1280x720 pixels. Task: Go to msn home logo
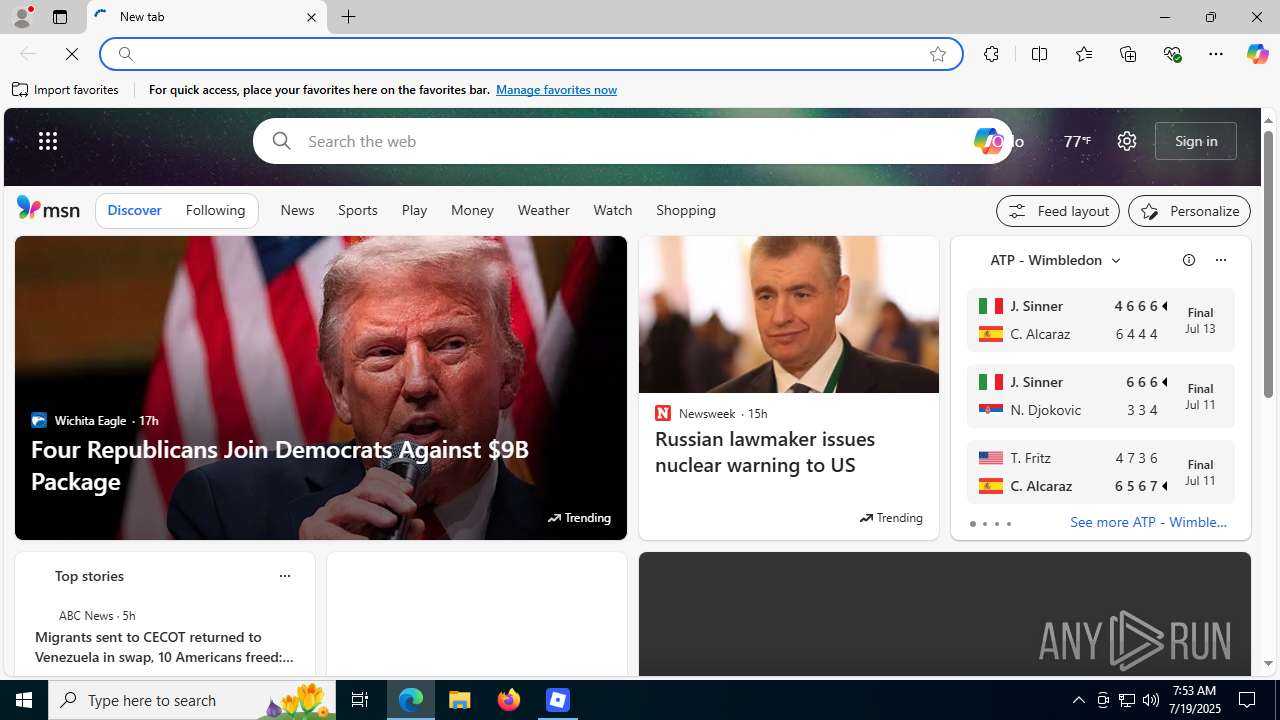click(x=48, y=208)
